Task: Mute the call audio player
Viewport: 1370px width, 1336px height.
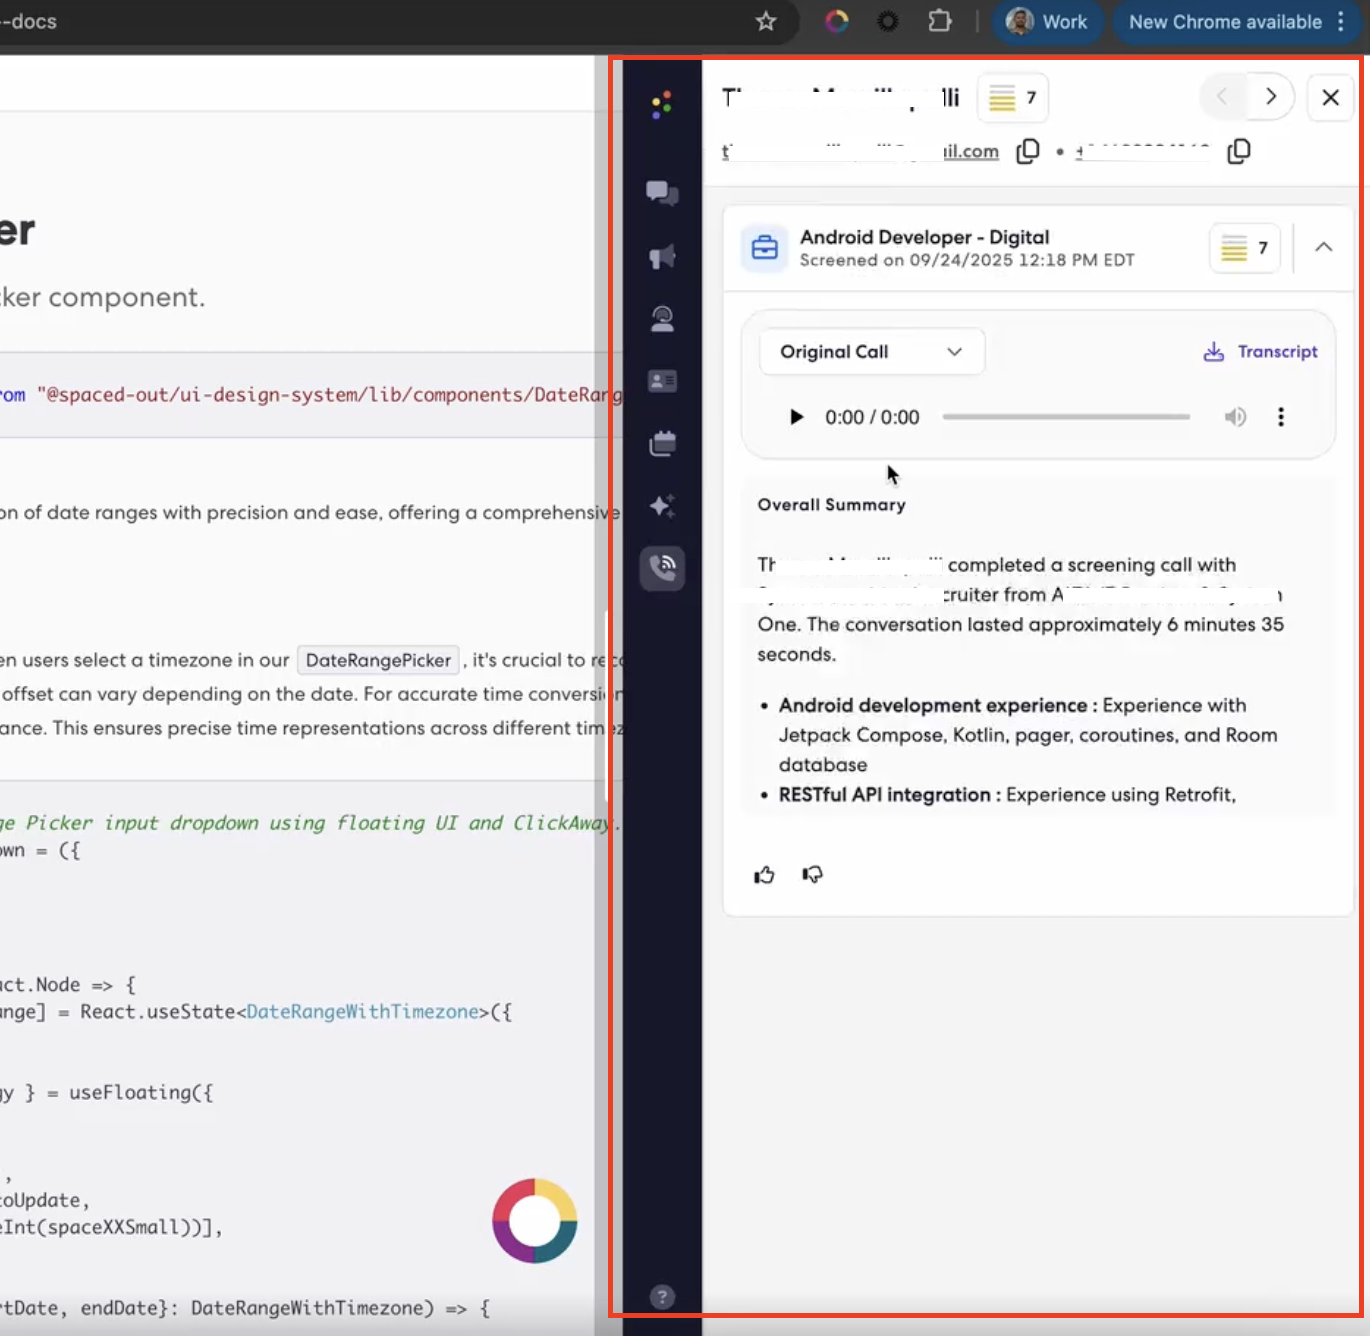Action: (1236, 417)
